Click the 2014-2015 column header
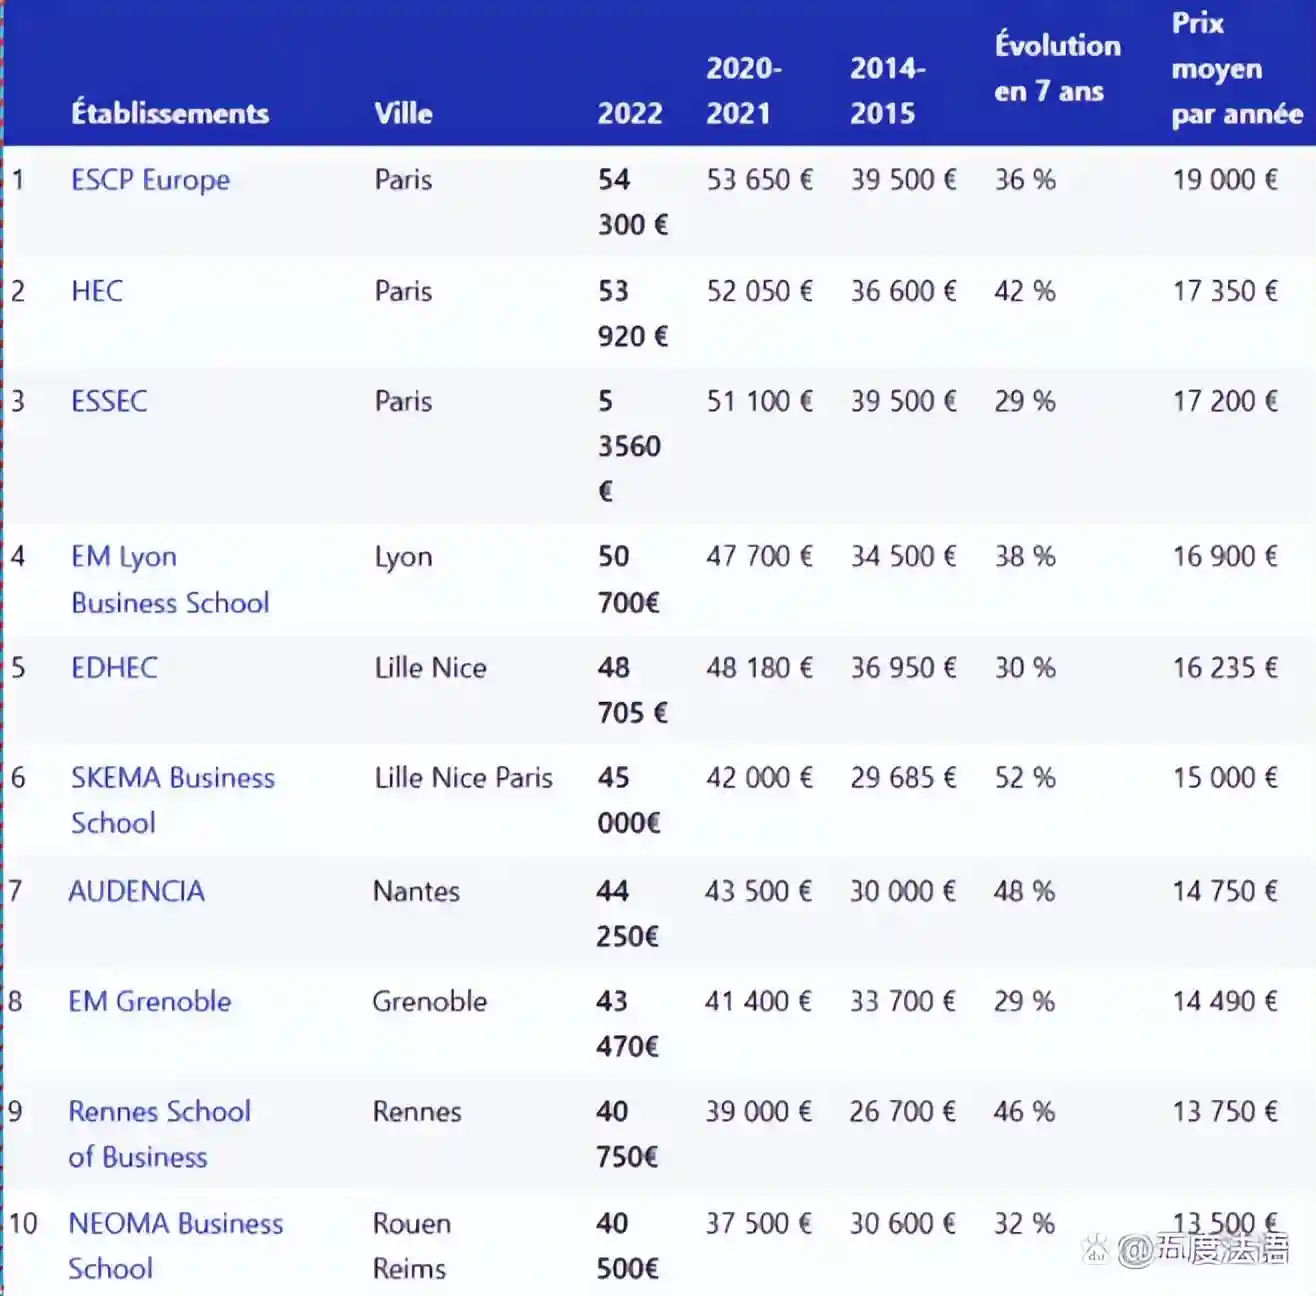 (x=887, y=90)
